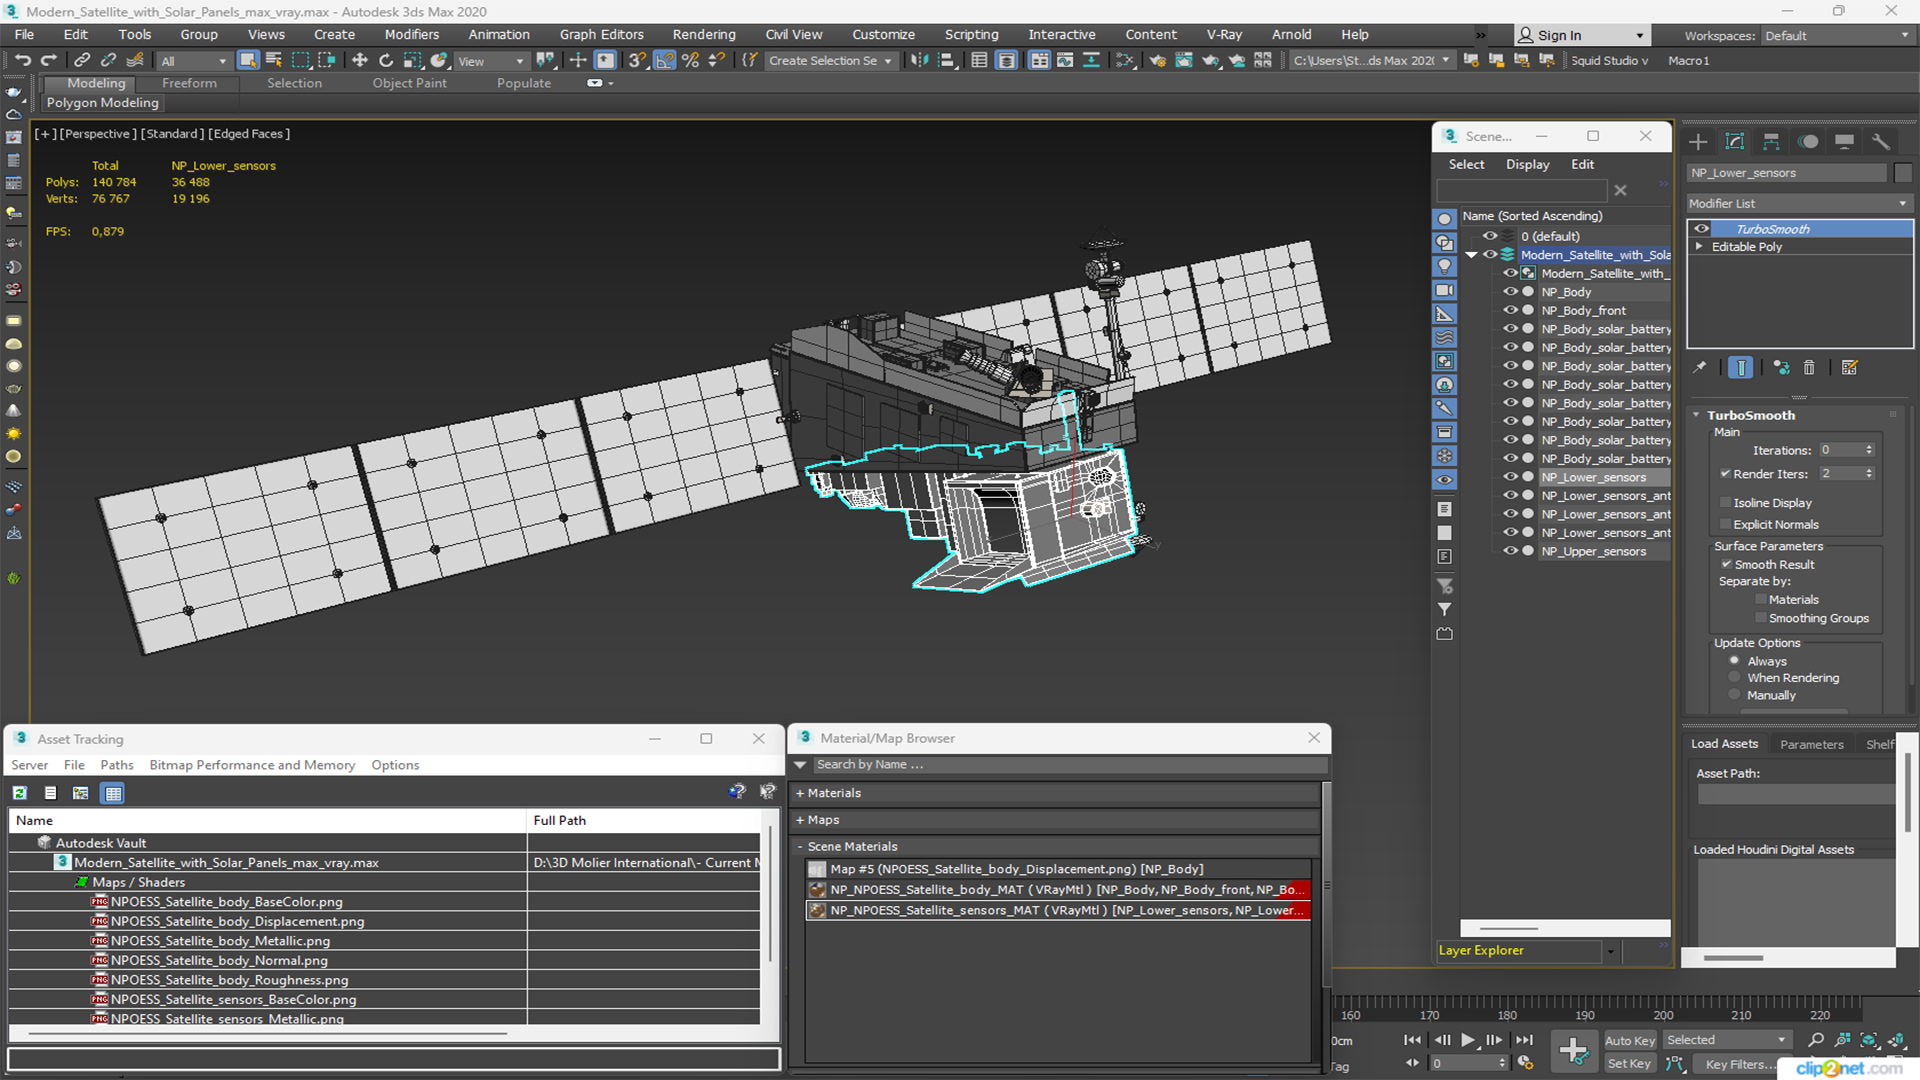The width and height of the screenshot is (1920, 1080).
Task: Enable Isoline Display checkbox
Action: pyautogui.click(x=1725, y=503)
